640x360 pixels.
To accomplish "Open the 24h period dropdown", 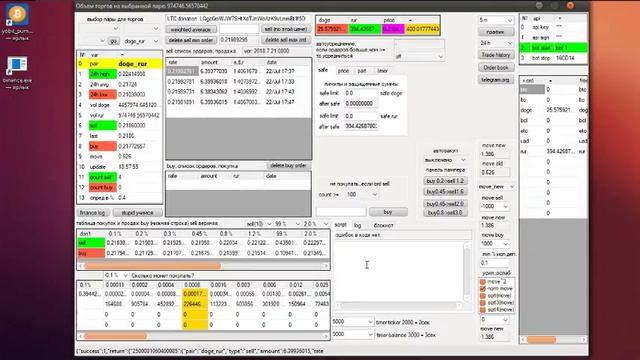I will click(x=496, y=43).
